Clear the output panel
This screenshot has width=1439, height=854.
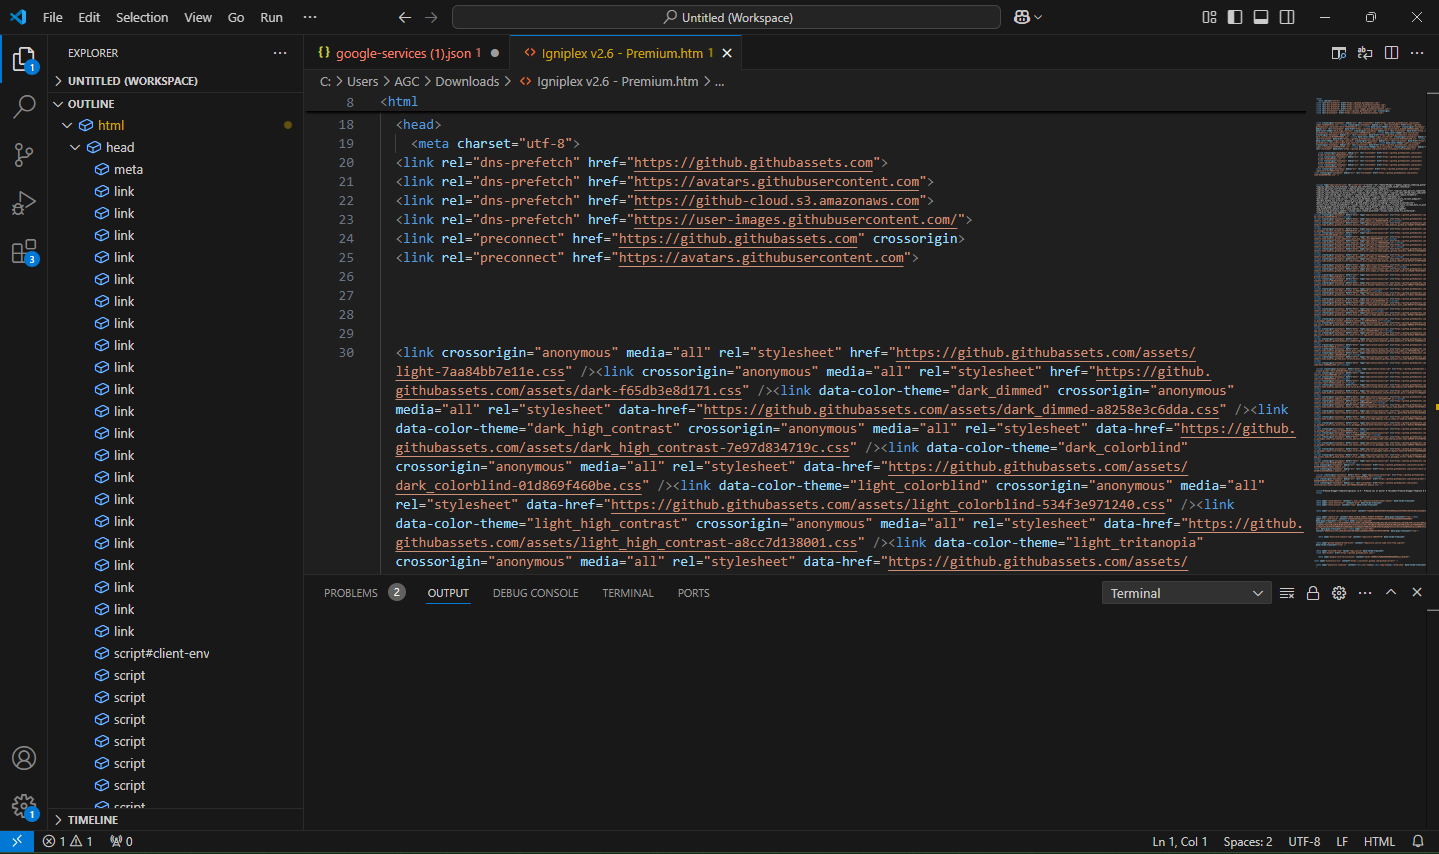click(1287, 593)
